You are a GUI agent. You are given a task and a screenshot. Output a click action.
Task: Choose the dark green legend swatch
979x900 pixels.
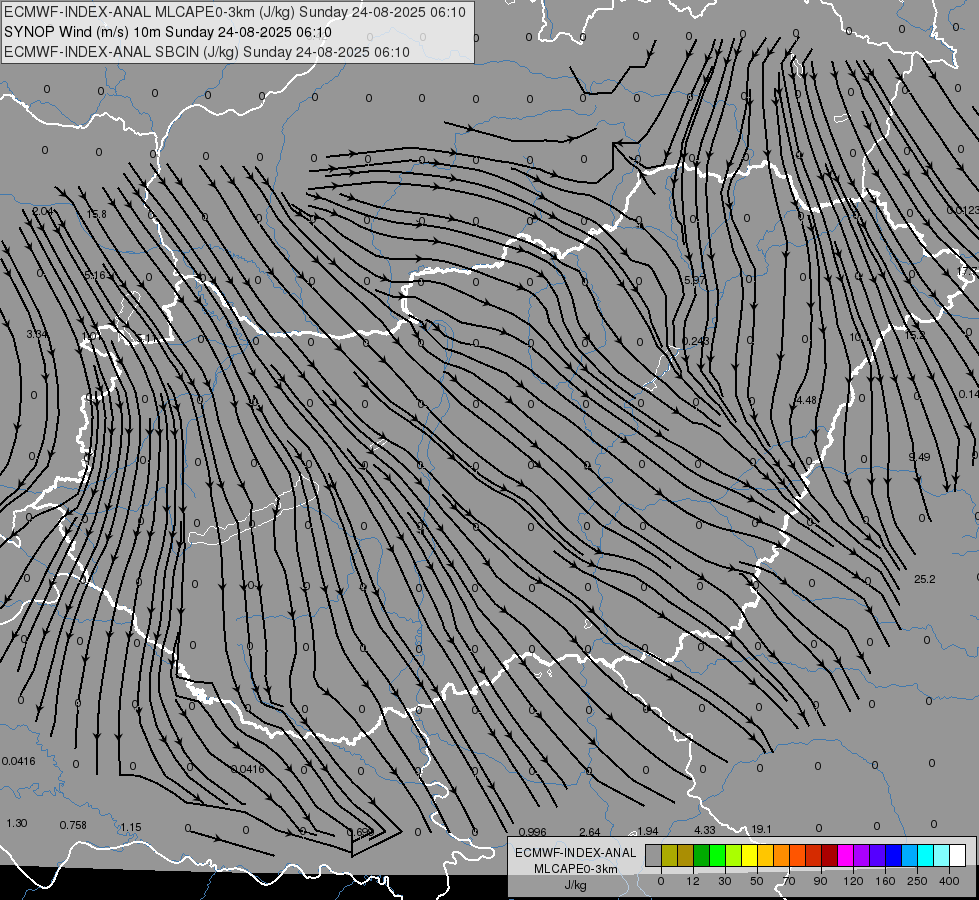pos(702,855)
